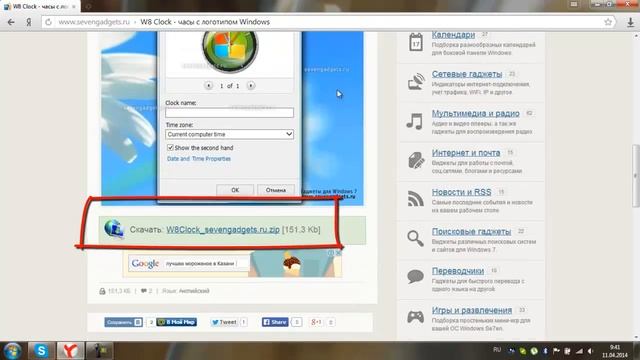Open the taskbar clock showing 9:41
The width and height of the screenshot is (640, 360).
(x=616, y=351)
